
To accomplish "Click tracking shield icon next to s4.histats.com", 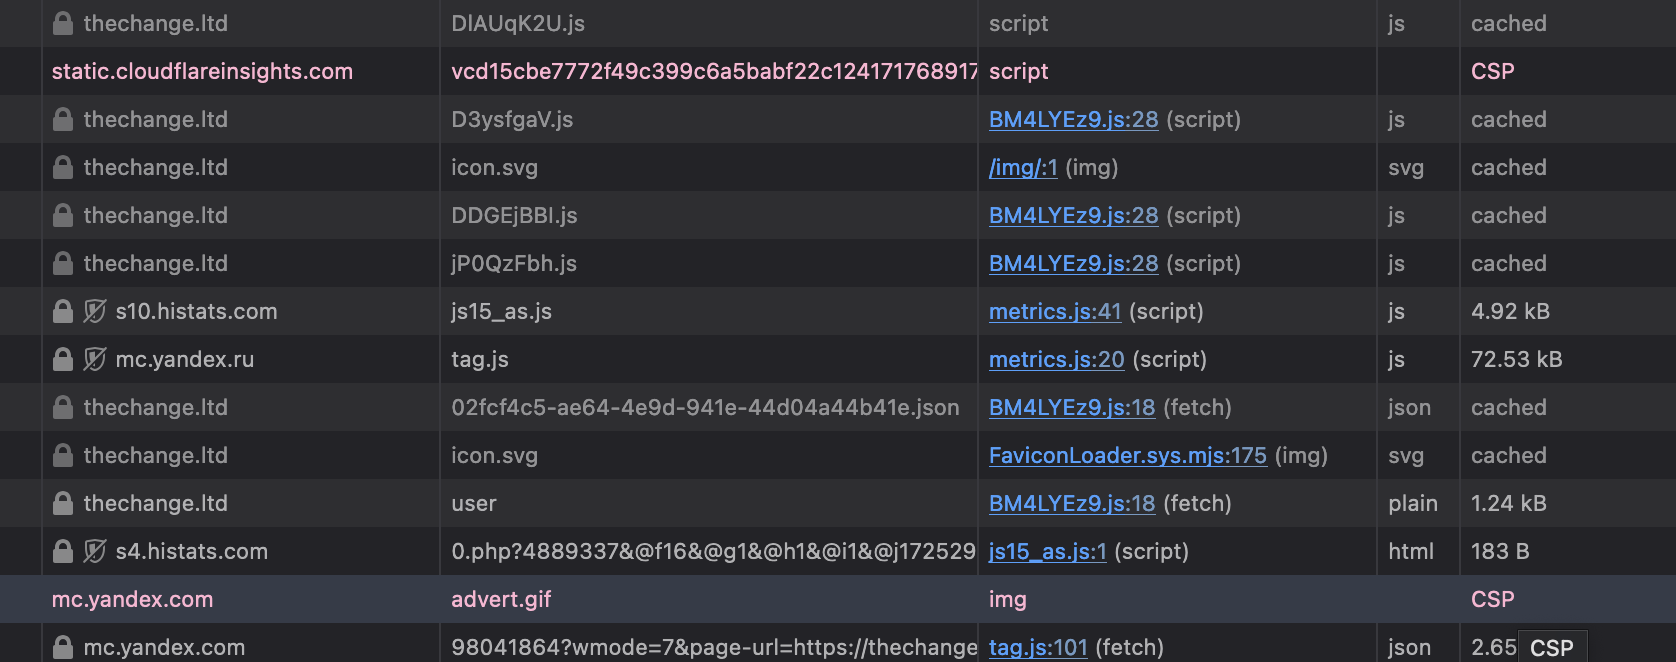I will point(95,552).
